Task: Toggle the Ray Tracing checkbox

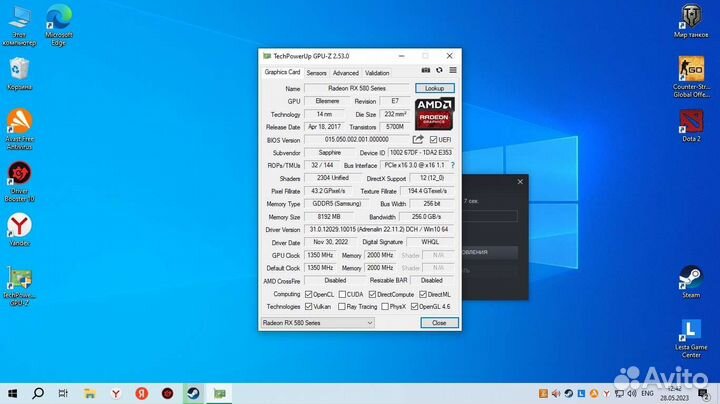Action: pyautogui.click(x=342, y=307)
